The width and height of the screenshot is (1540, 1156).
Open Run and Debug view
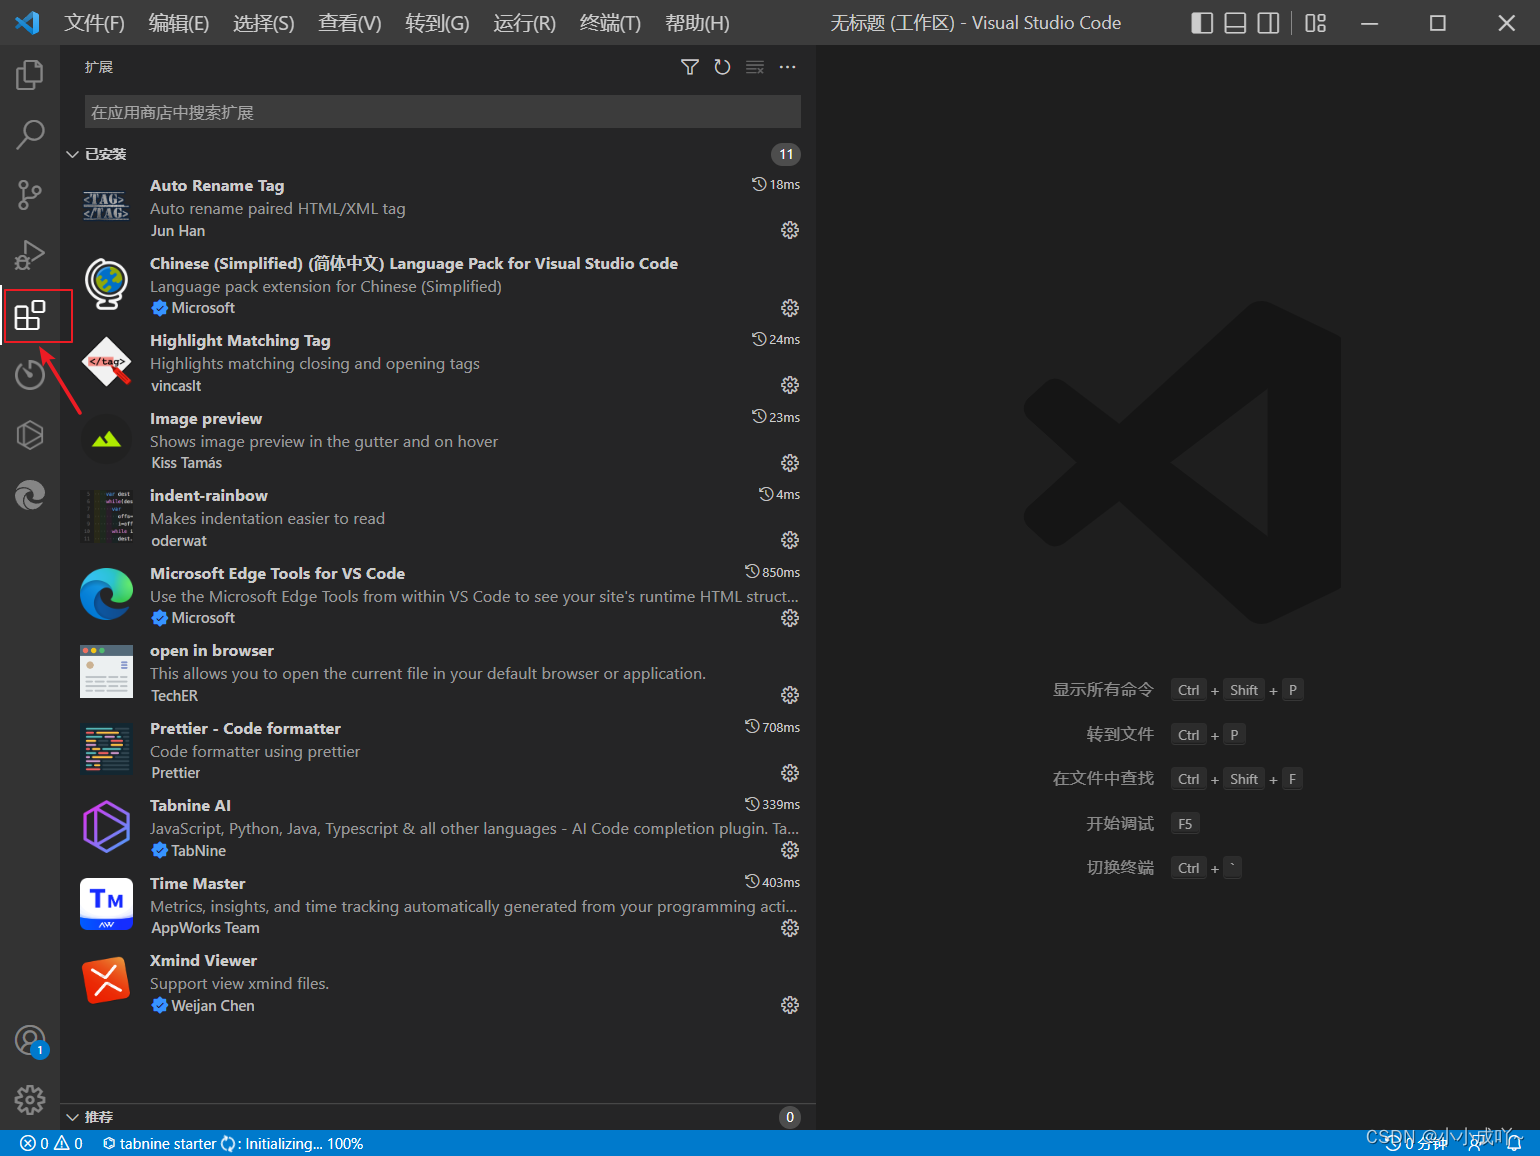[30, 255]
